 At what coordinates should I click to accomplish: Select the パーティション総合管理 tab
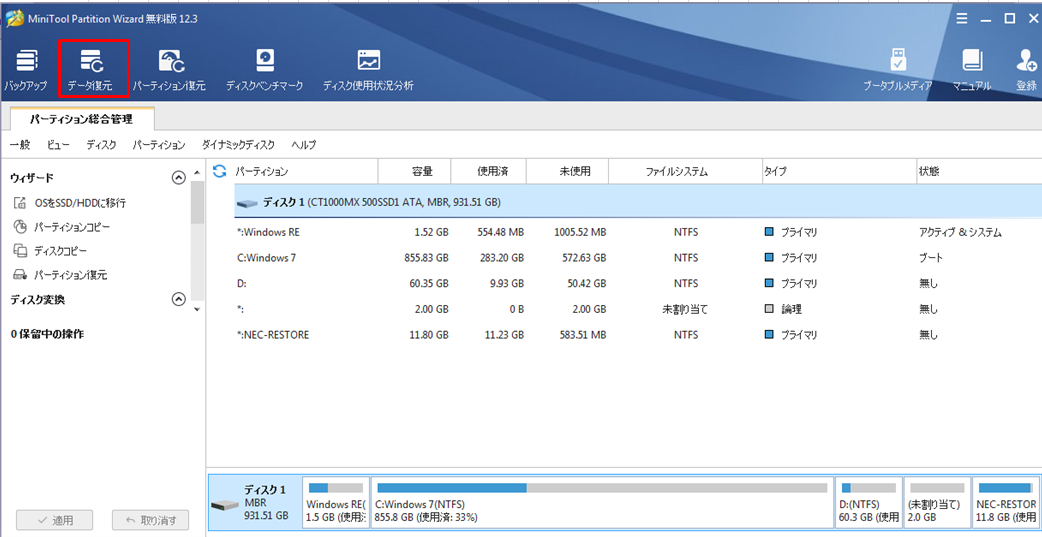[x=82, y=120]
